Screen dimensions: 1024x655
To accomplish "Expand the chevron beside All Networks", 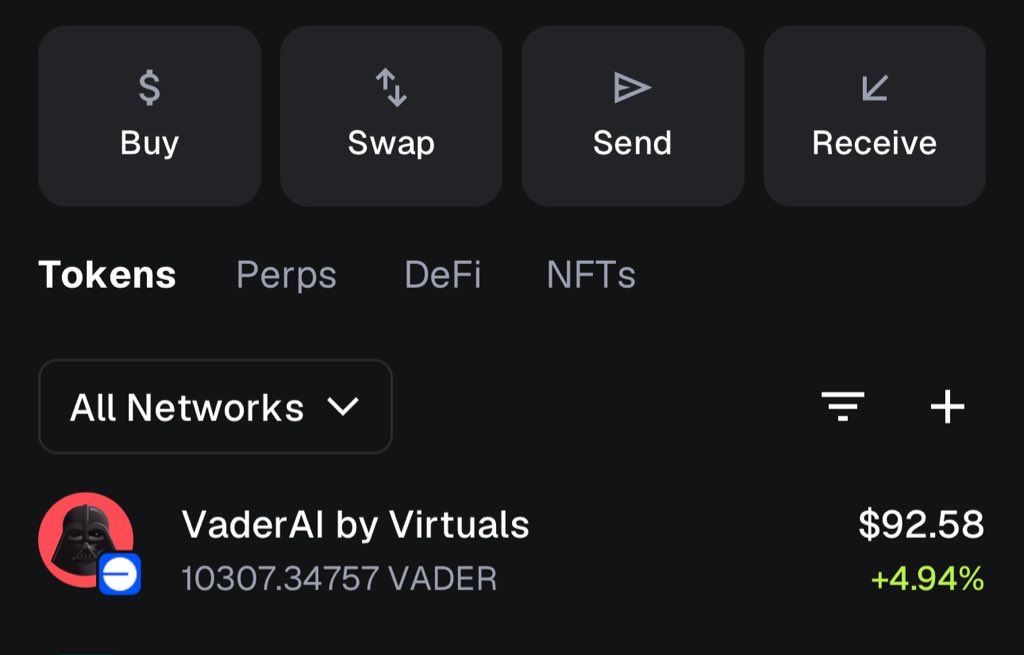I will pos(343,407).
